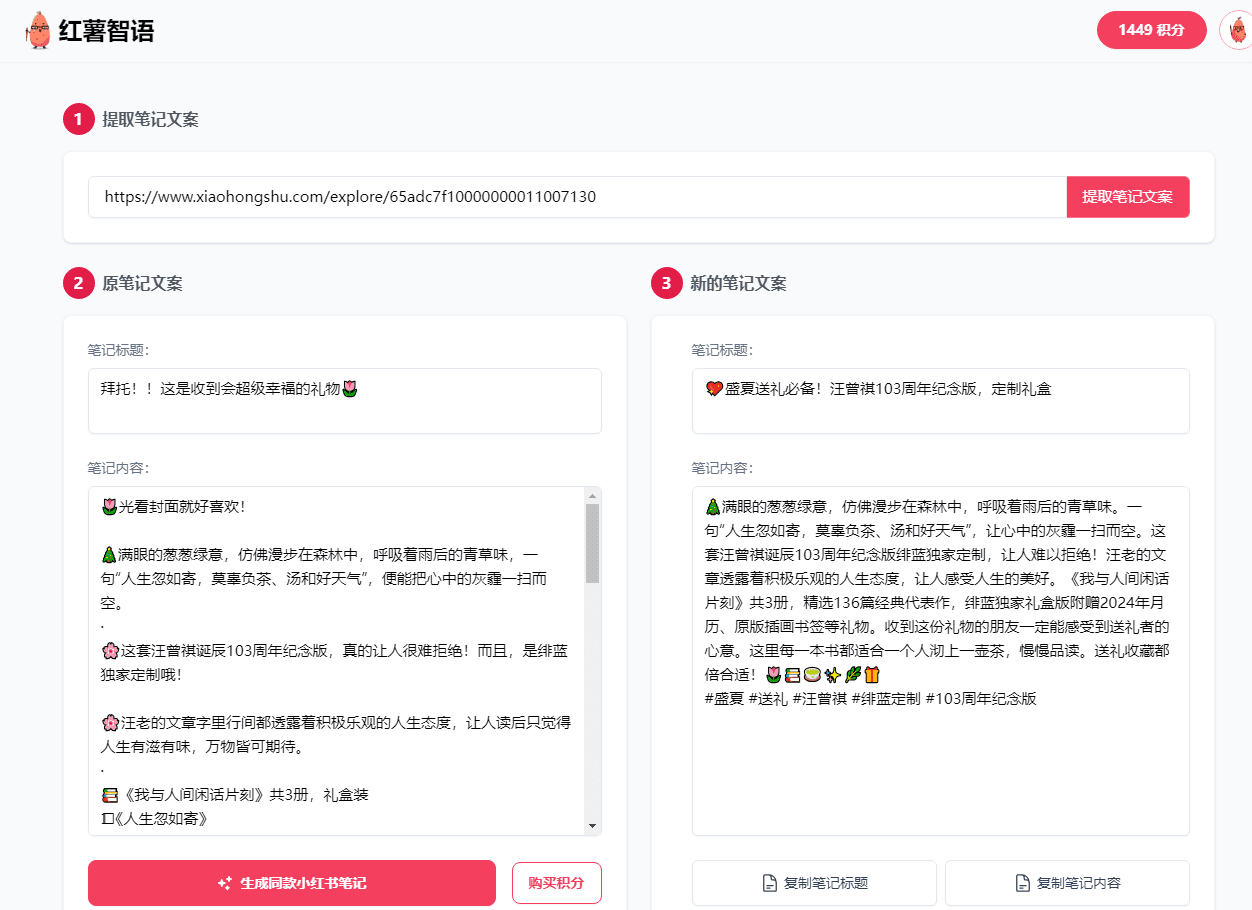1252x910 pixels.
Task: Click the sparkle icon inside the generate button
Action: pos(222,883)
